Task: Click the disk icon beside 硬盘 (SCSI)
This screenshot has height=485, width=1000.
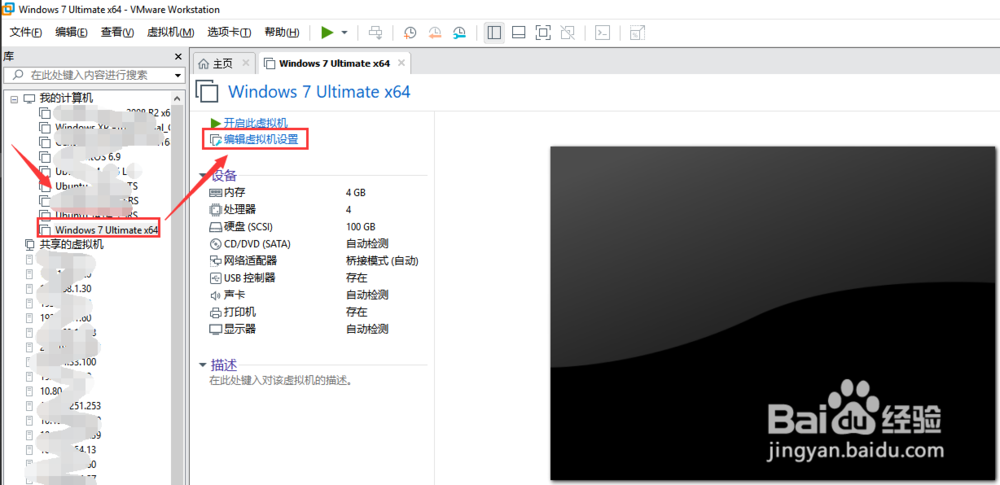Action: [215, 227]
